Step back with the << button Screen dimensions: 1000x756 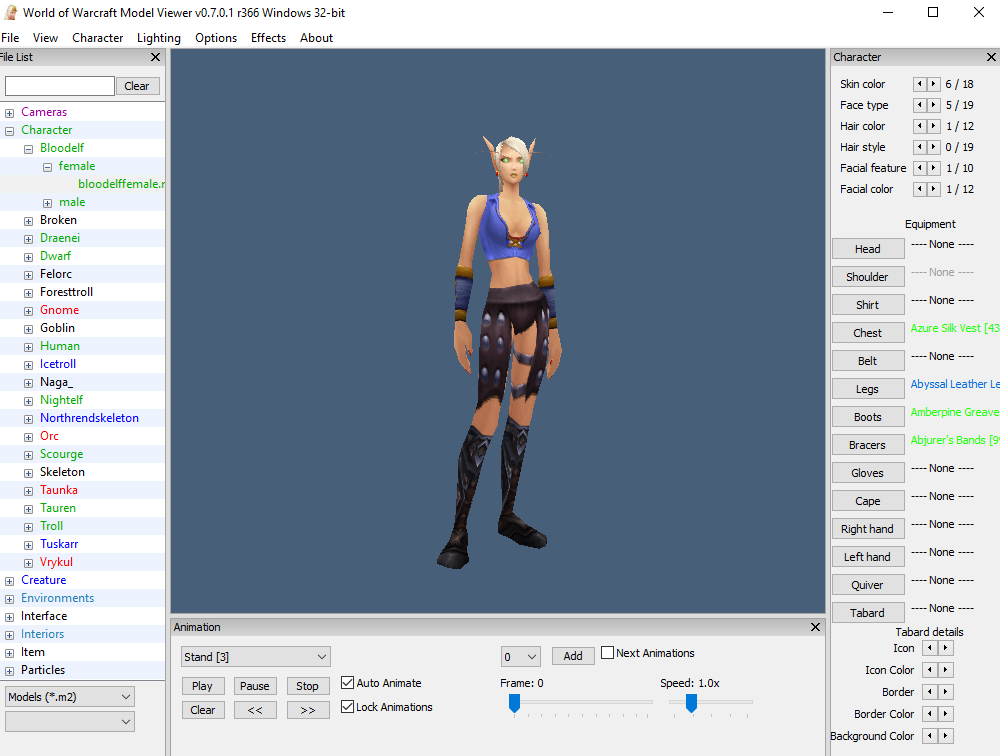click(255, 710)
